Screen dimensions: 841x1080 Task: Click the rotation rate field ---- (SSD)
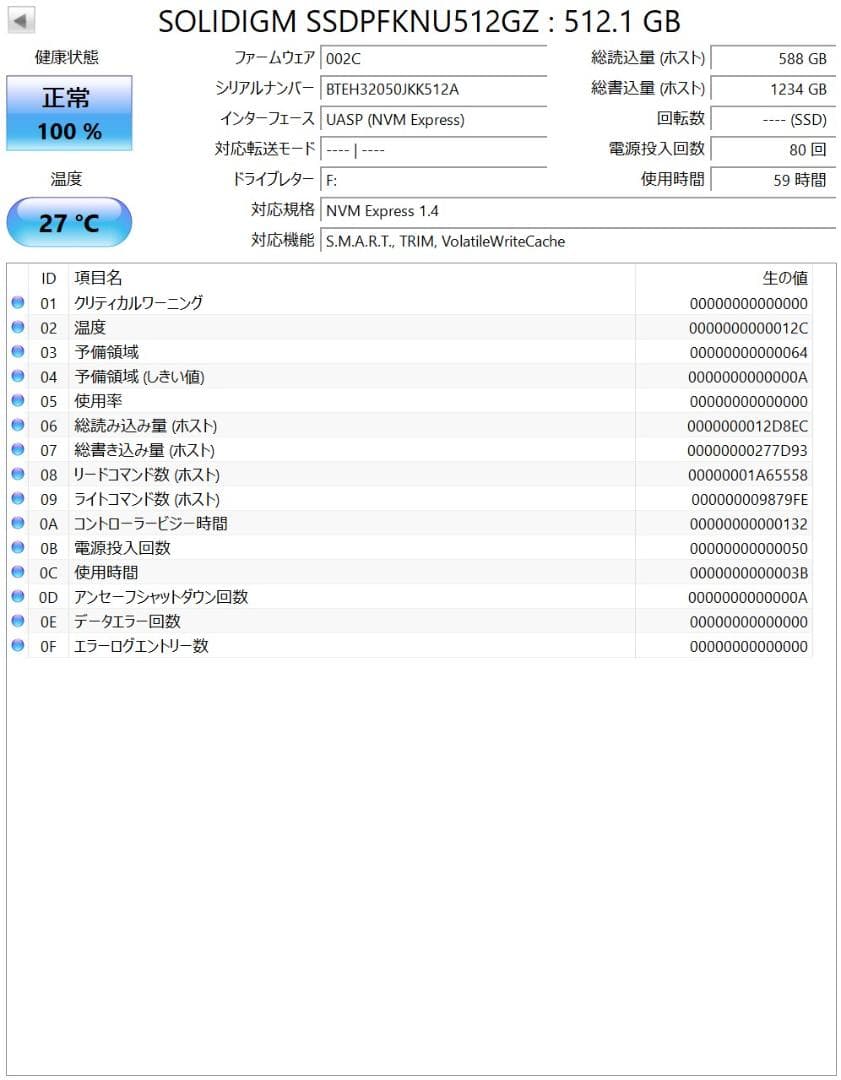[773, 119]
